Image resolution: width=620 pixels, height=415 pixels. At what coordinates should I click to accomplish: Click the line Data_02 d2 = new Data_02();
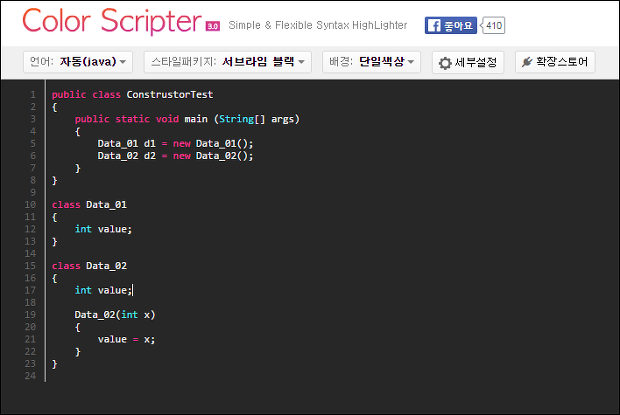pos(175,156)
